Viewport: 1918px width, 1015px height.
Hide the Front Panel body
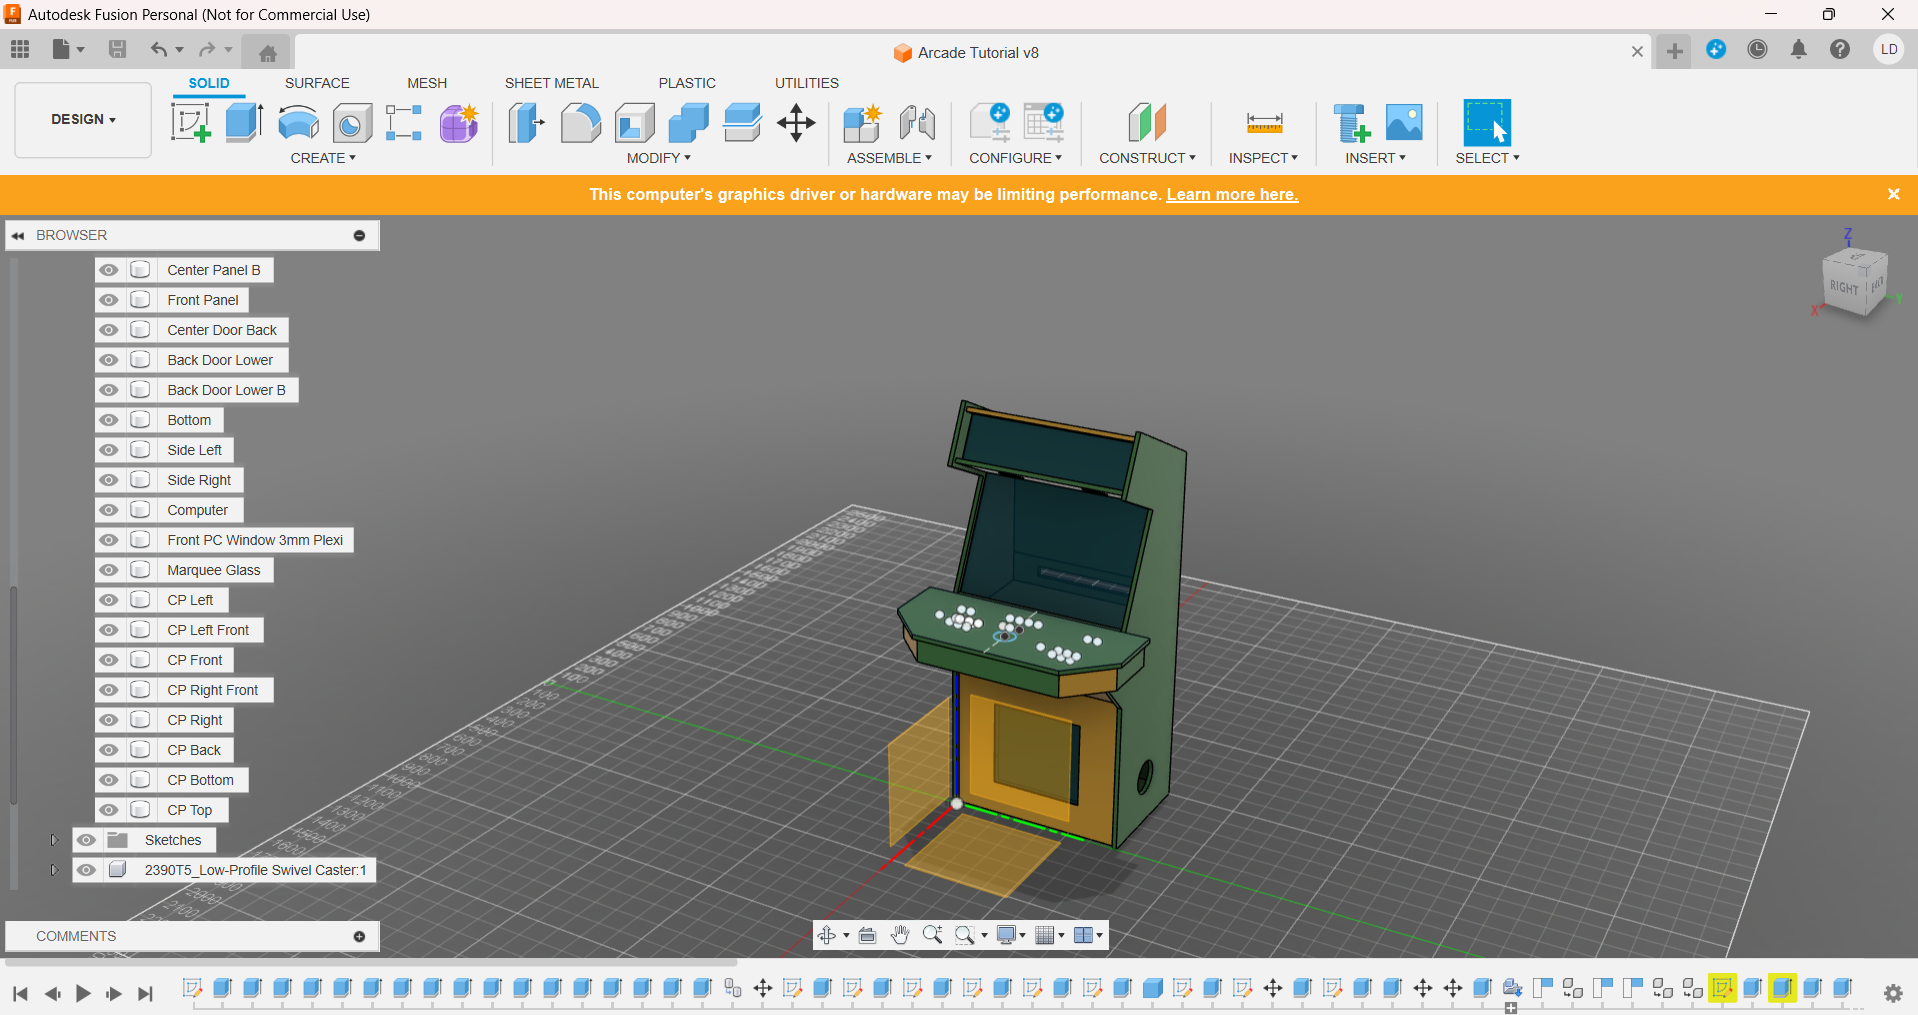[x=109, y=300]
